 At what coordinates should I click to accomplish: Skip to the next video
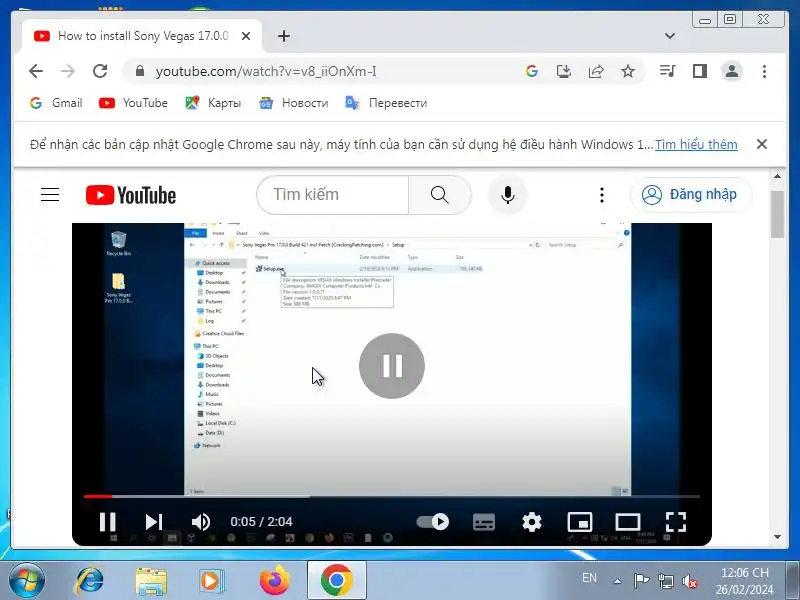(154, 522)
